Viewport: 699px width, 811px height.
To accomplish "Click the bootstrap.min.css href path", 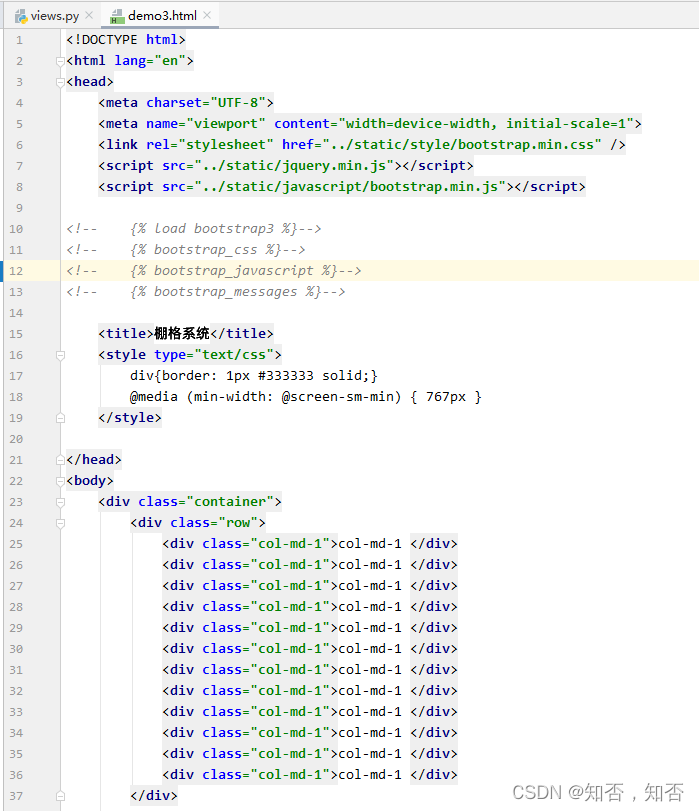I will pos(462,144).
